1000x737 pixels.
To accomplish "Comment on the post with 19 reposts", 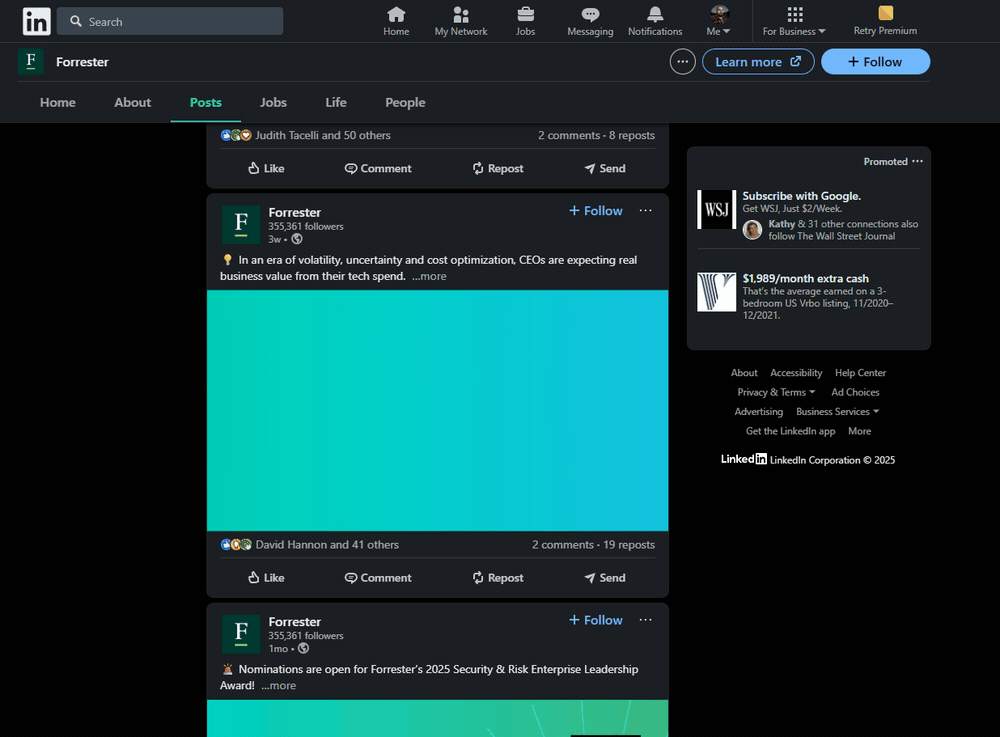I will [x=378, y=578].
